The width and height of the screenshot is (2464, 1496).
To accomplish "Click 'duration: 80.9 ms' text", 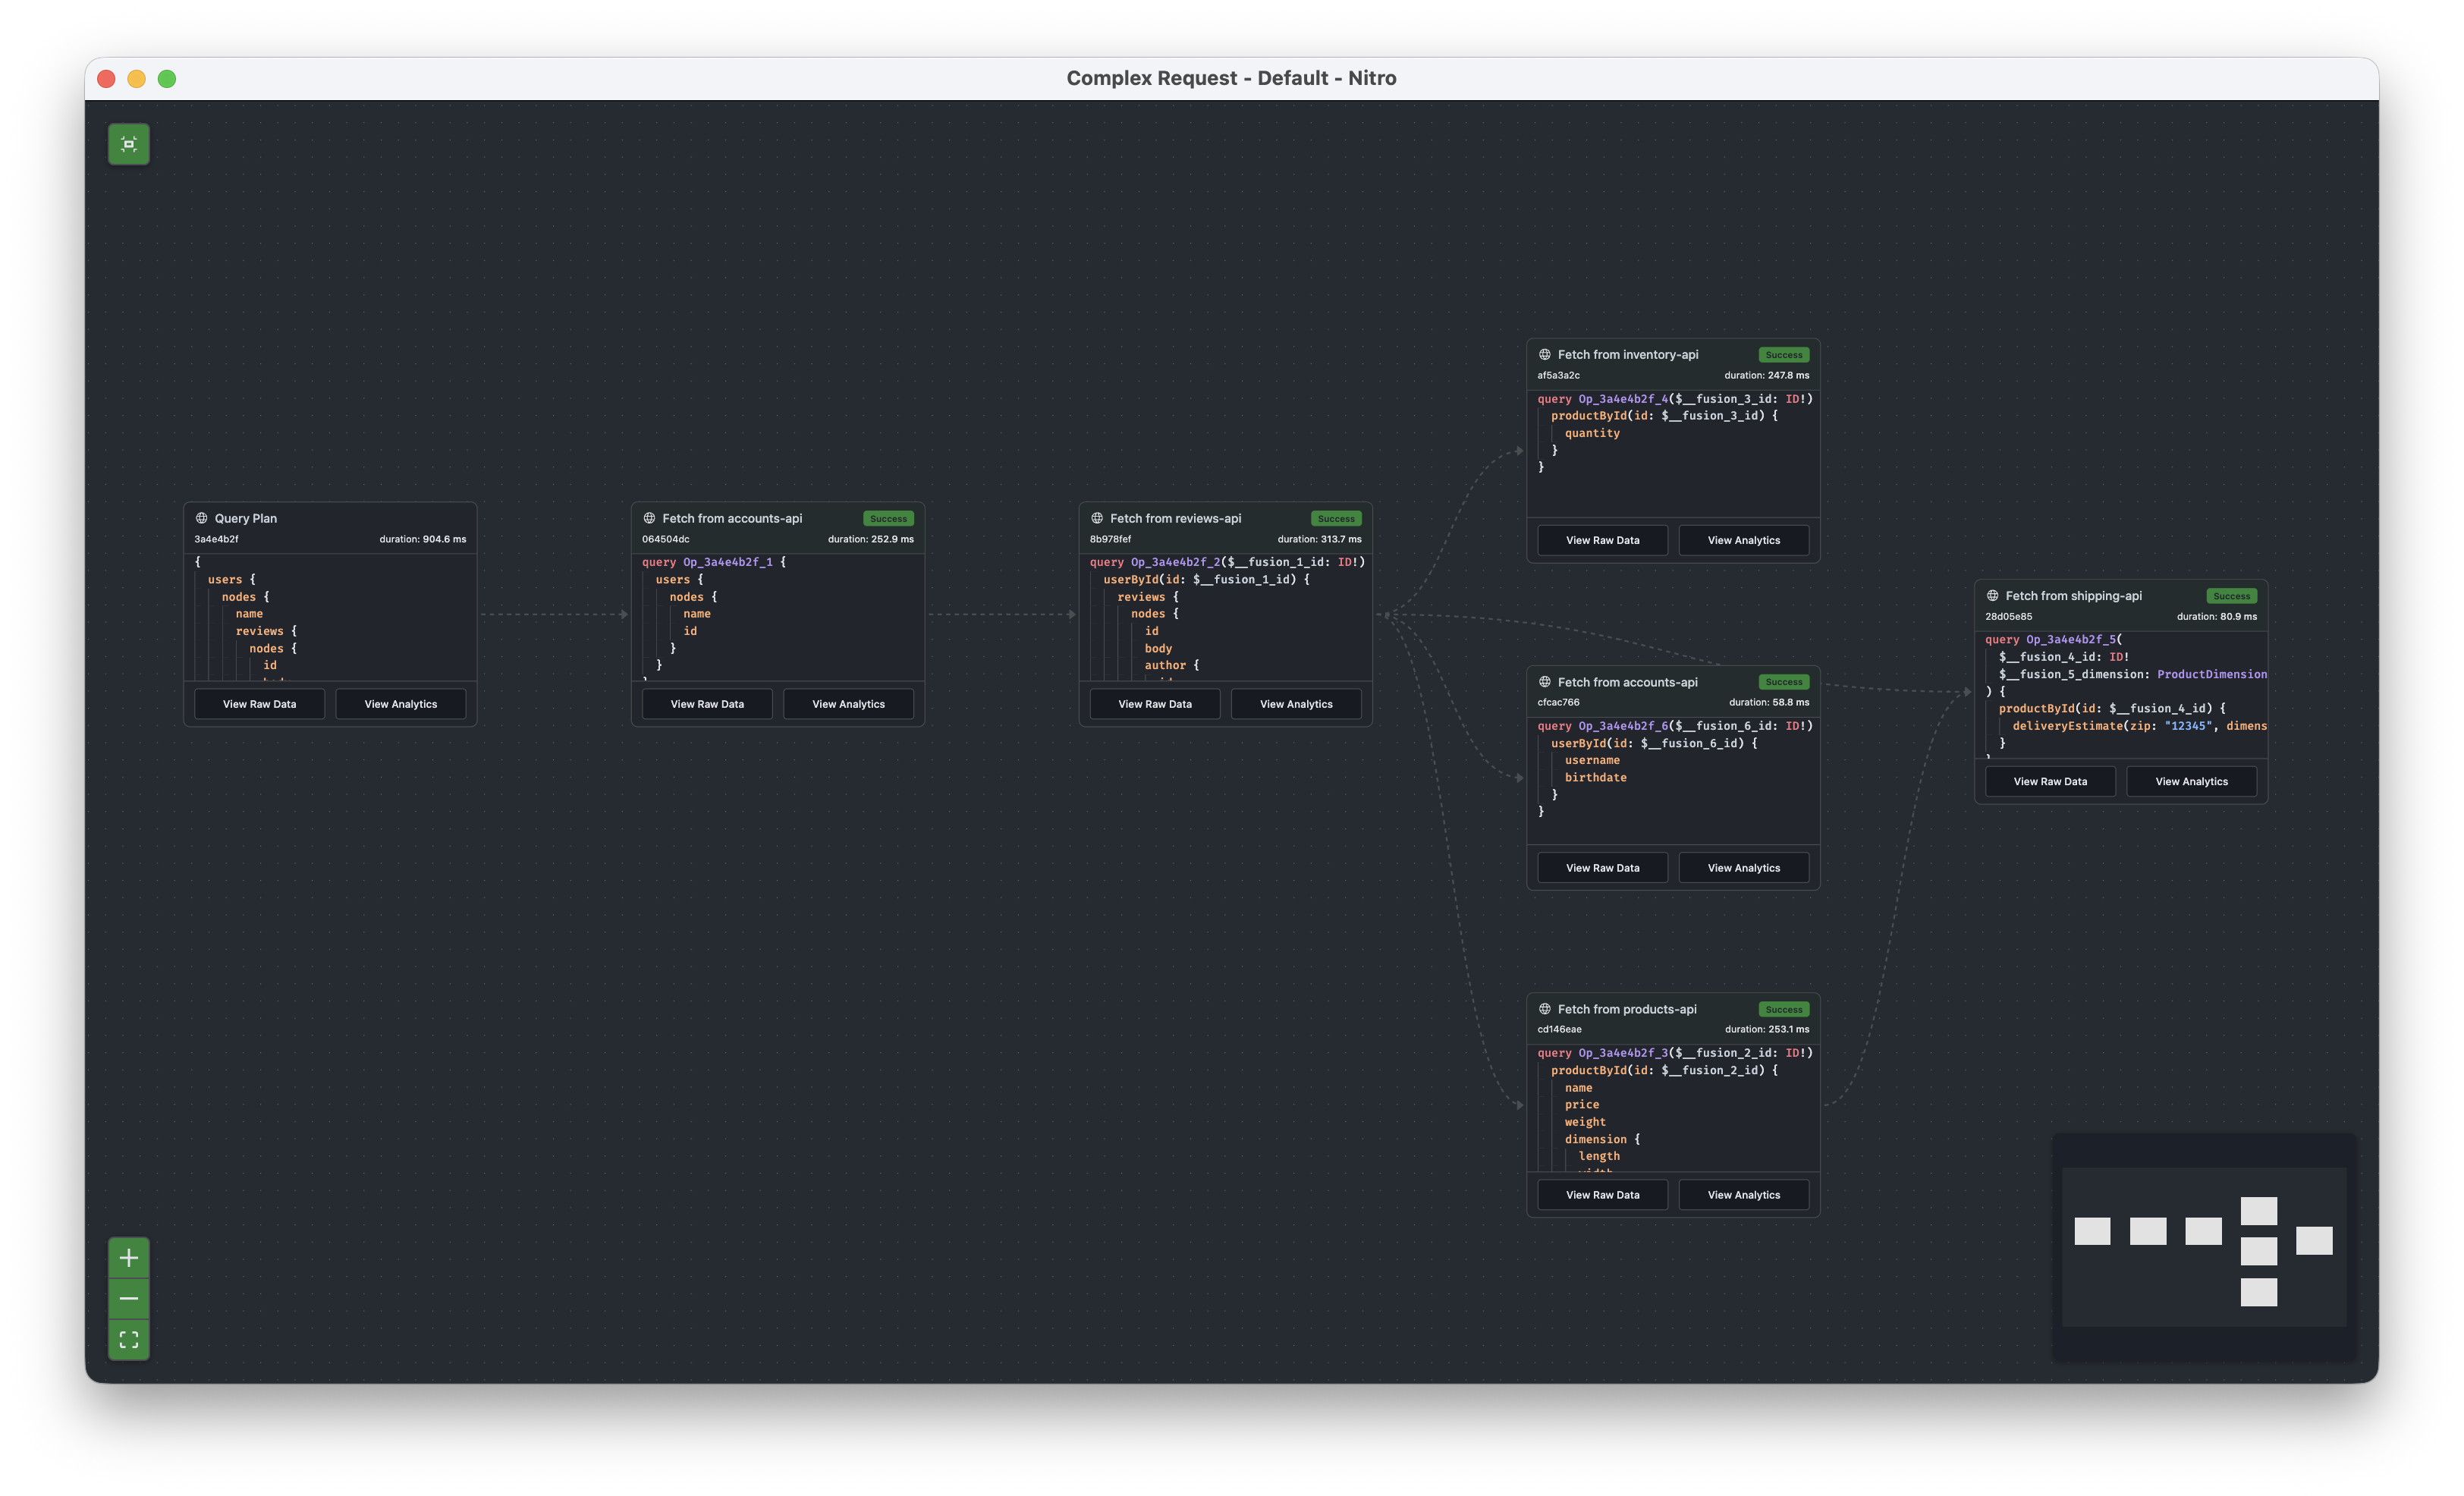I will 2217,616.
